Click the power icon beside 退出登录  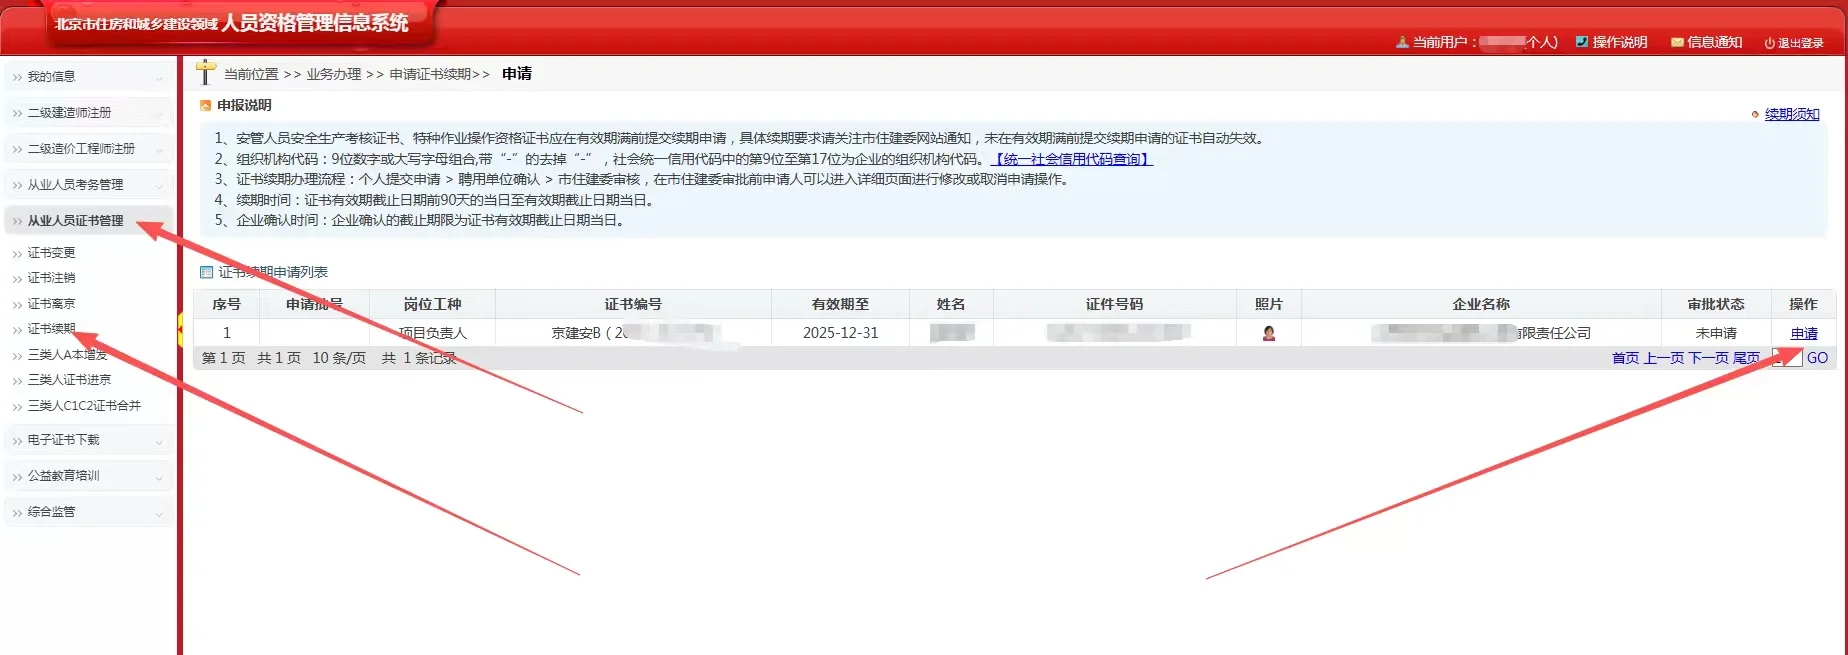(x=1769, y=43)
